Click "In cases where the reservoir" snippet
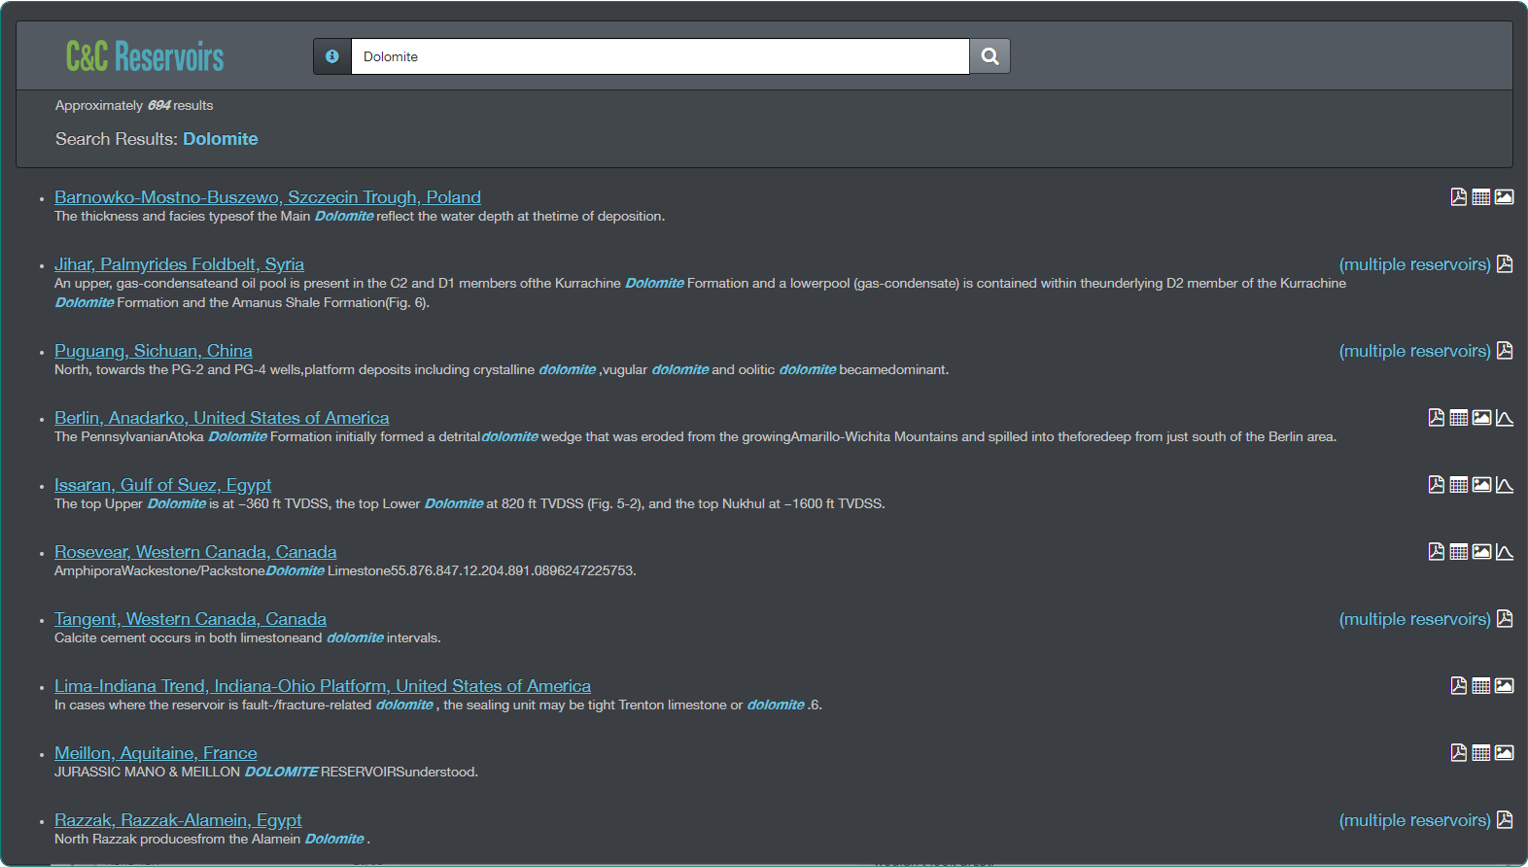 438,705
